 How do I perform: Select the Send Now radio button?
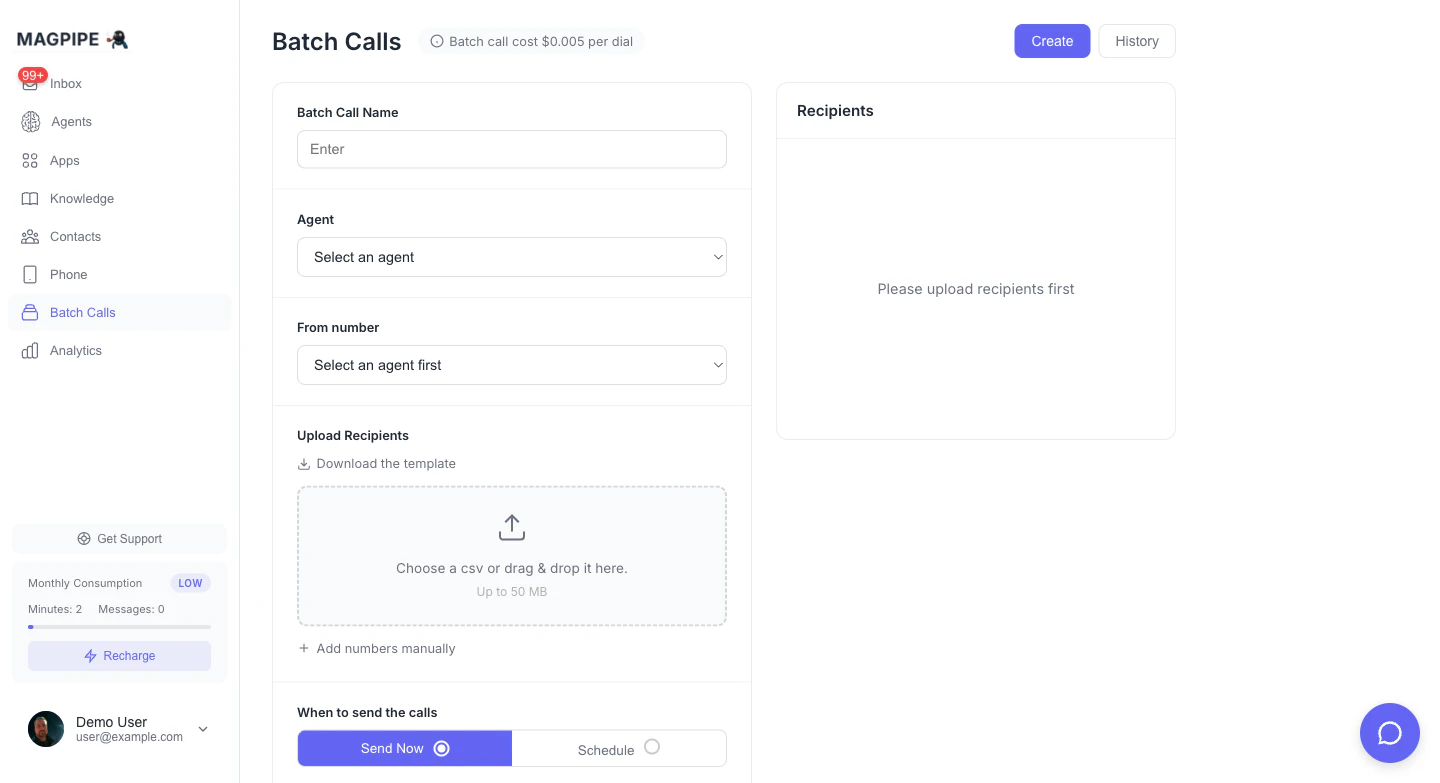pos(442,748)
